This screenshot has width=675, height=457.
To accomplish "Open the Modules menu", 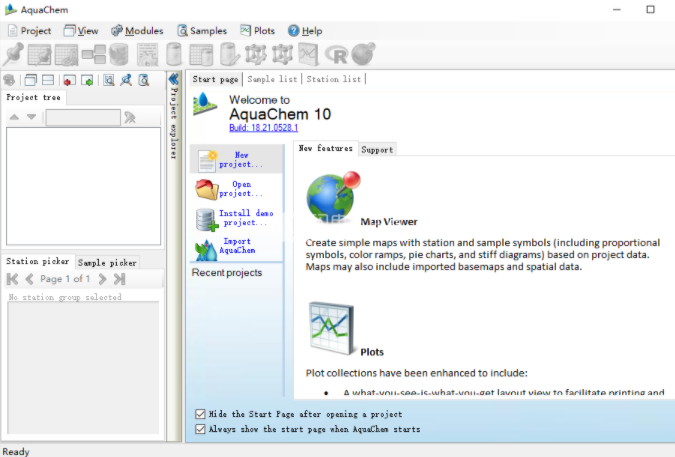I will [137, 31].
